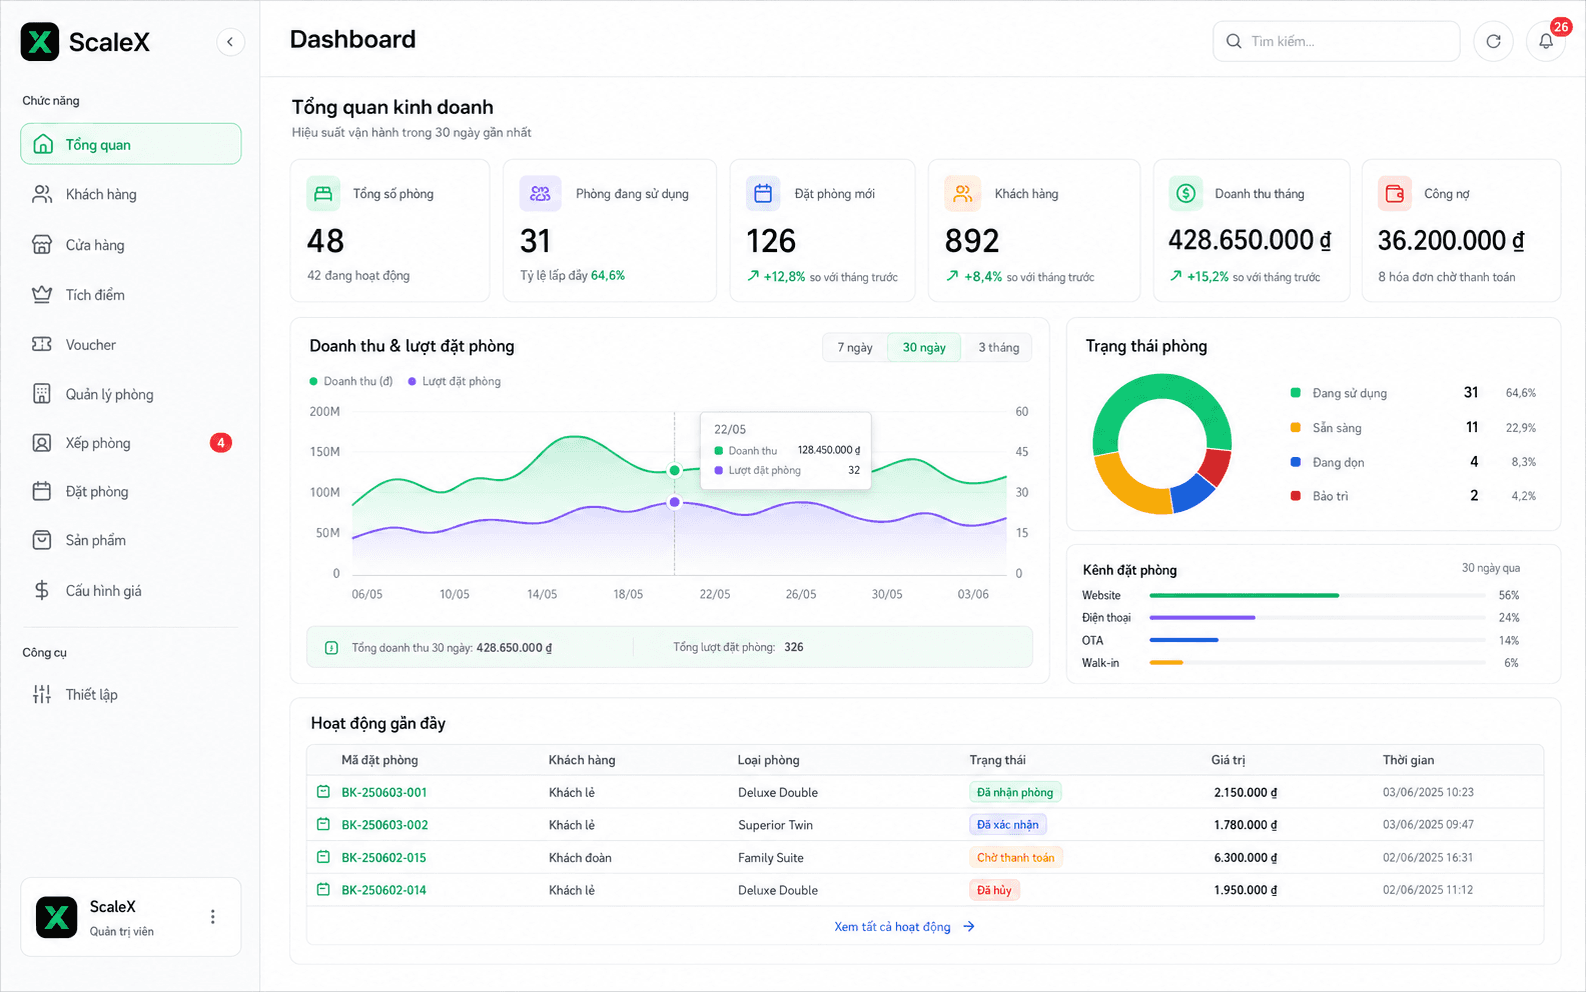The height and width of the screenshot is (992, 1586).
Task: Toggle the Doanh thu (đ) legend series
Action: click(x=351, y=381)
